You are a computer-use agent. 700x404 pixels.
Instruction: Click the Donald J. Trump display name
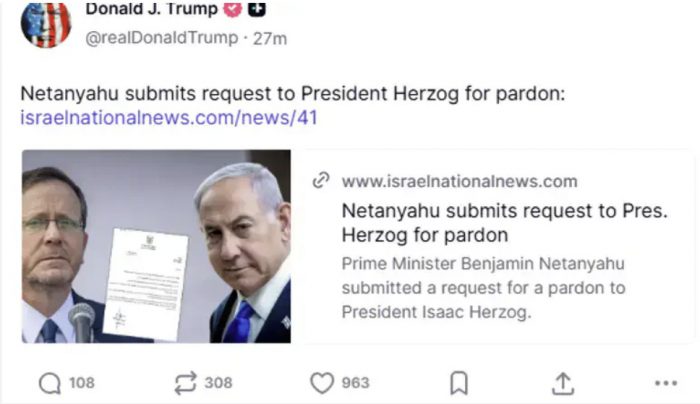(151, 8)
